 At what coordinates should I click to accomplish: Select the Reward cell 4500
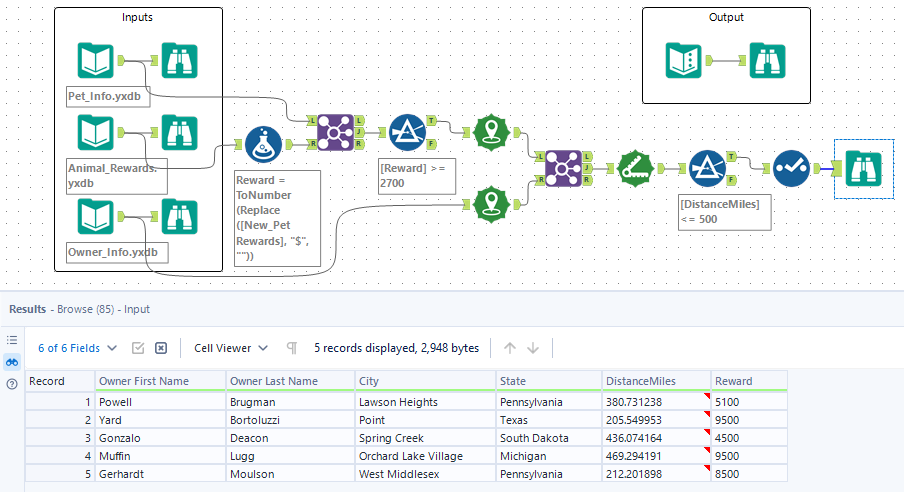coord(749,438)
